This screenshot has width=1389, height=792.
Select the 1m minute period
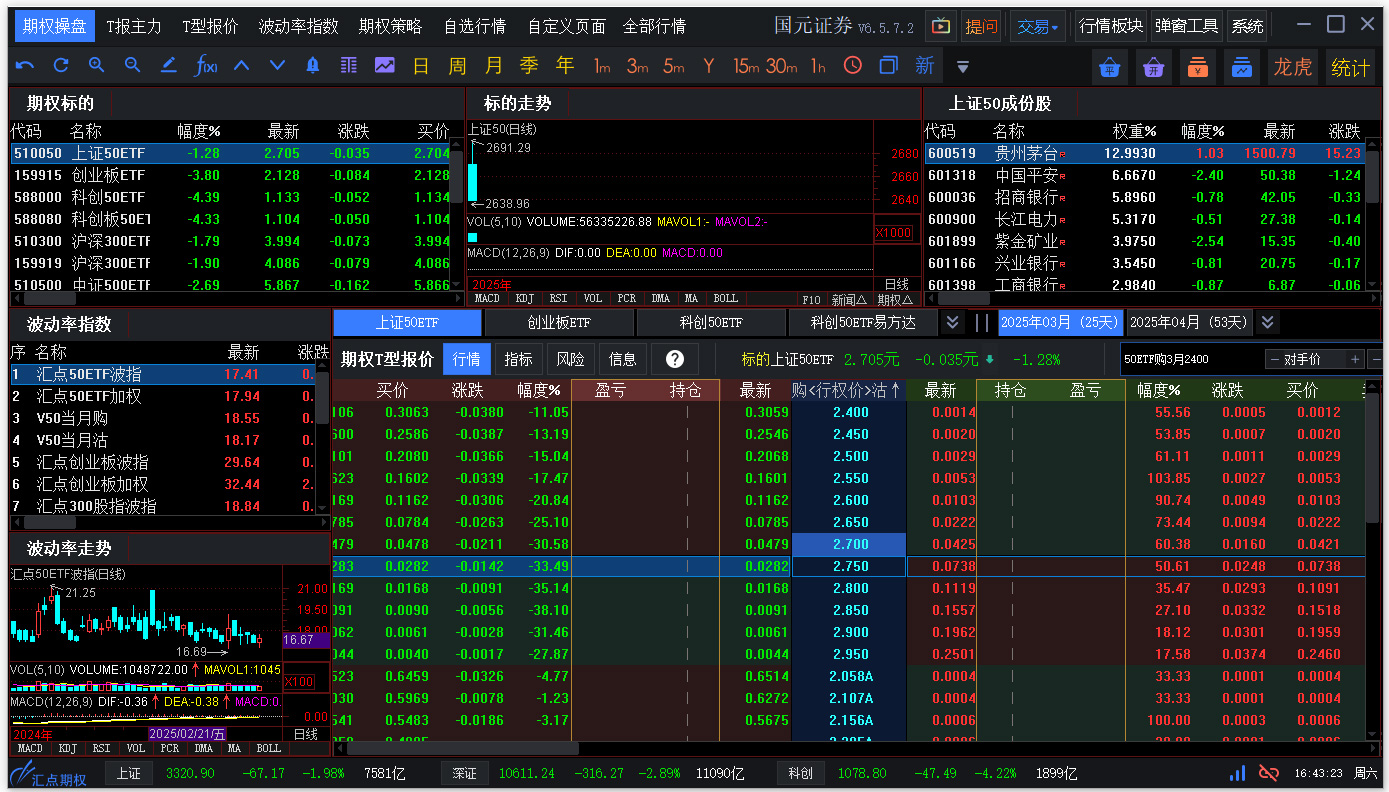pyautogui.click(x=602, y=66)
